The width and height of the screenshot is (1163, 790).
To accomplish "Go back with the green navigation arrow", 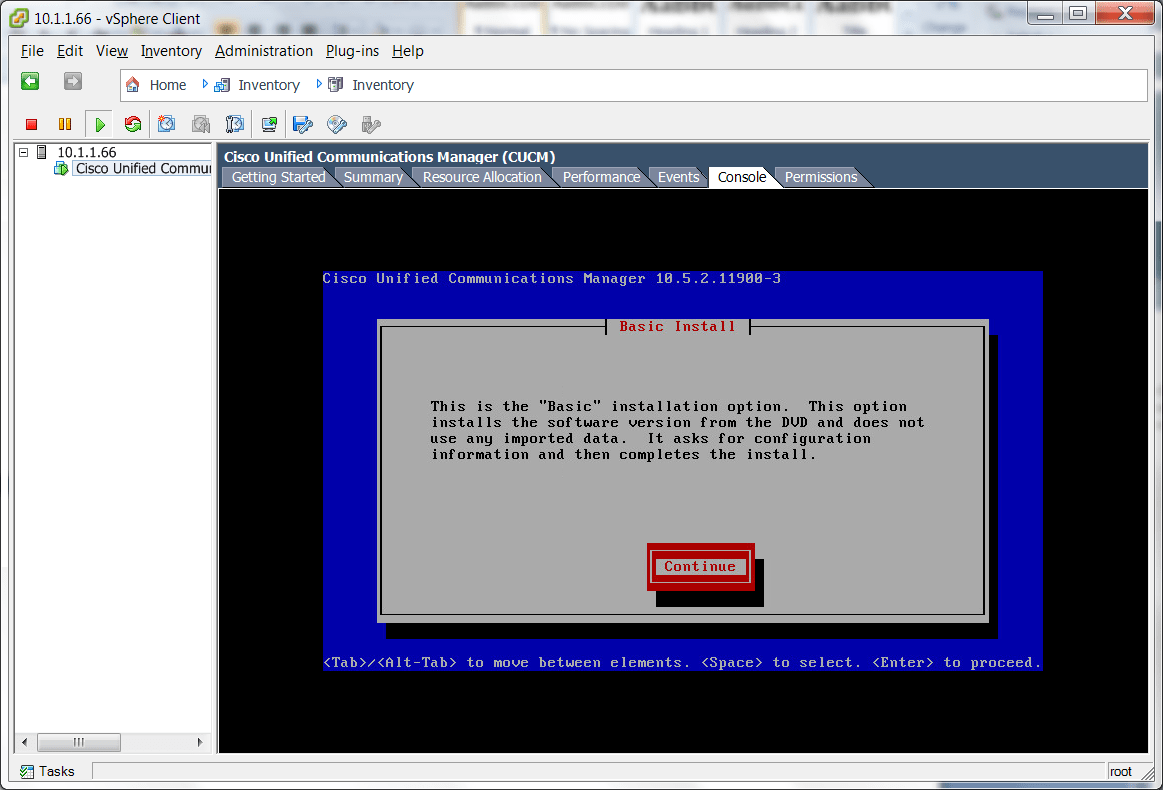I will coord(30,81).
